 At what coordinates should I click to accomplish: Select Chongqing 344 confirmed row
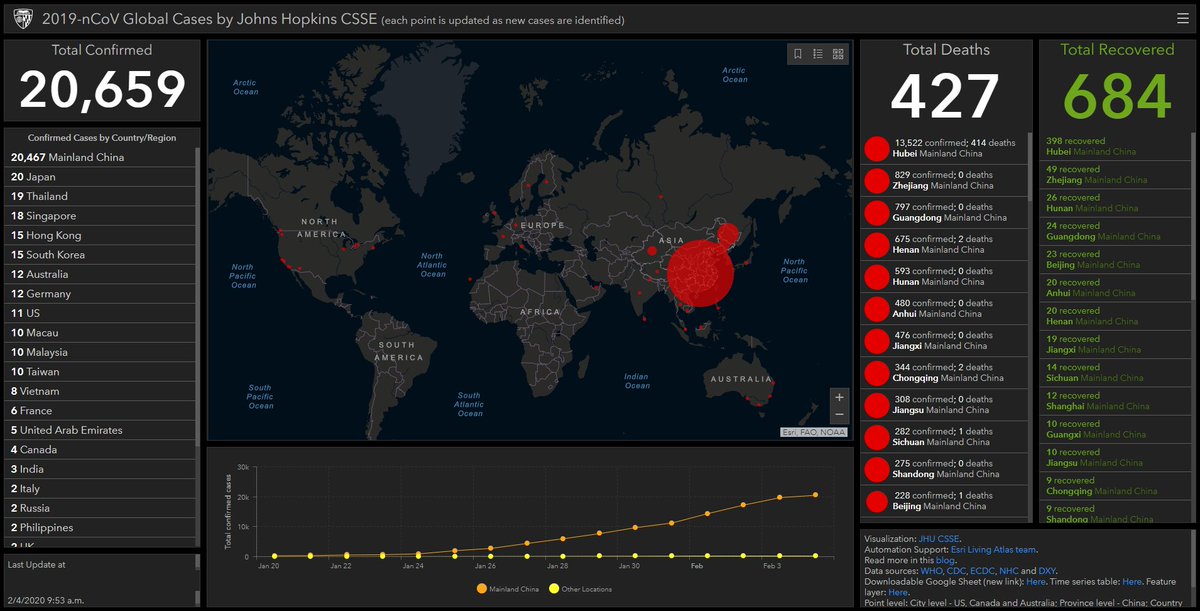click(x=943, y=372)
